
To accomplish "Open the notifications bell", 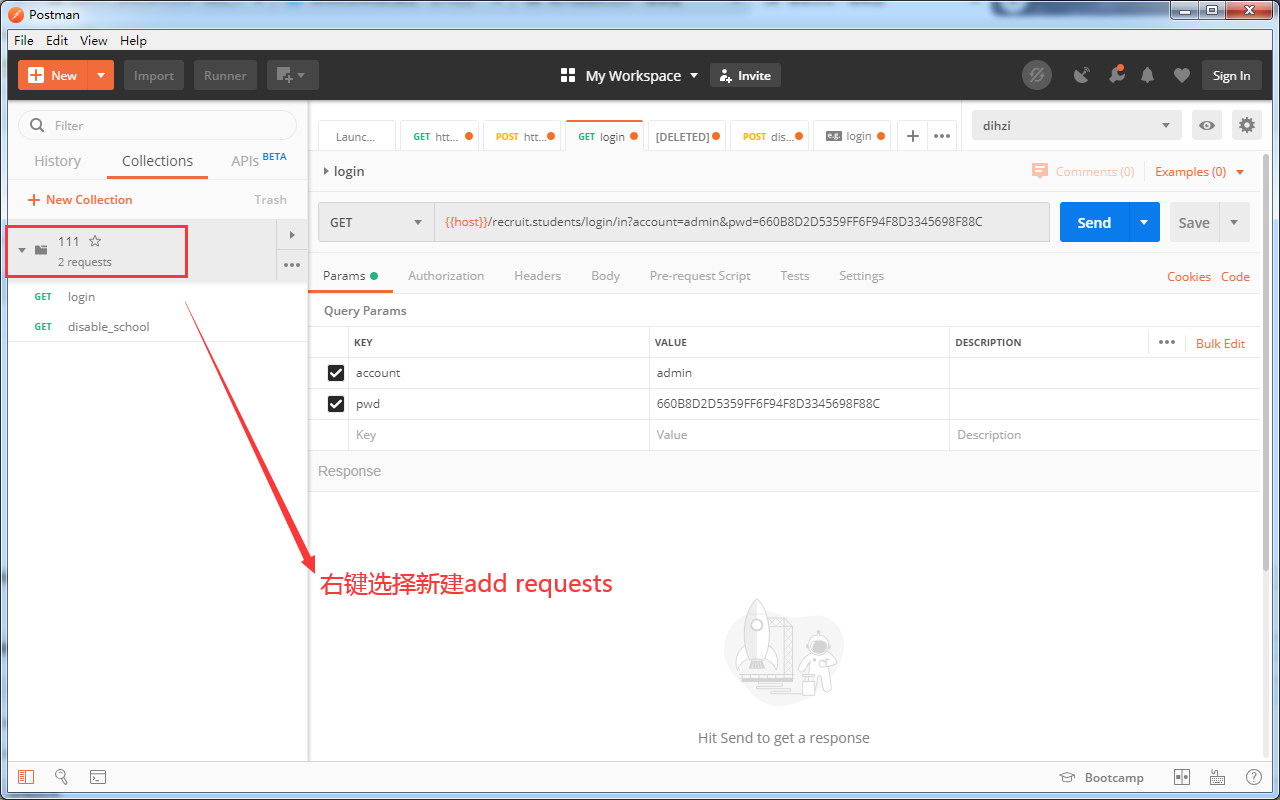I will coord(1148,75).
